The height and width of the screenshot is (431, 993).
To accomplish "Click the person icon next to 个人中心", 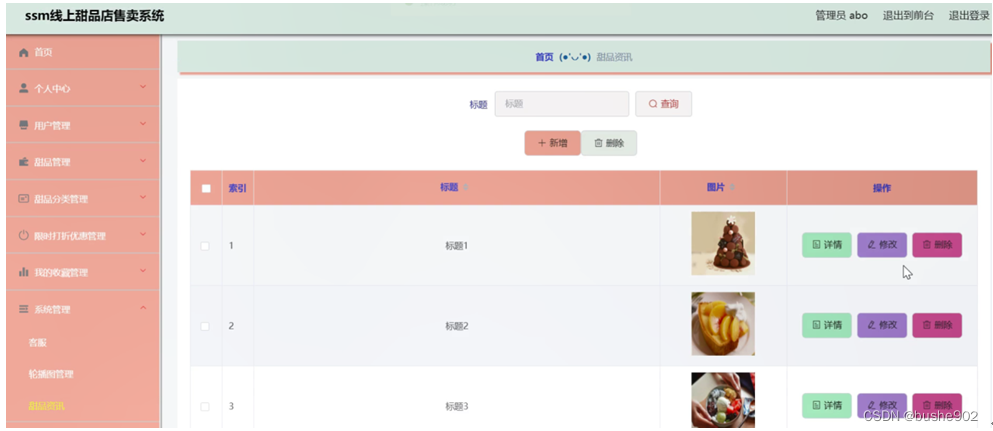I will click(x=24, y=89).
